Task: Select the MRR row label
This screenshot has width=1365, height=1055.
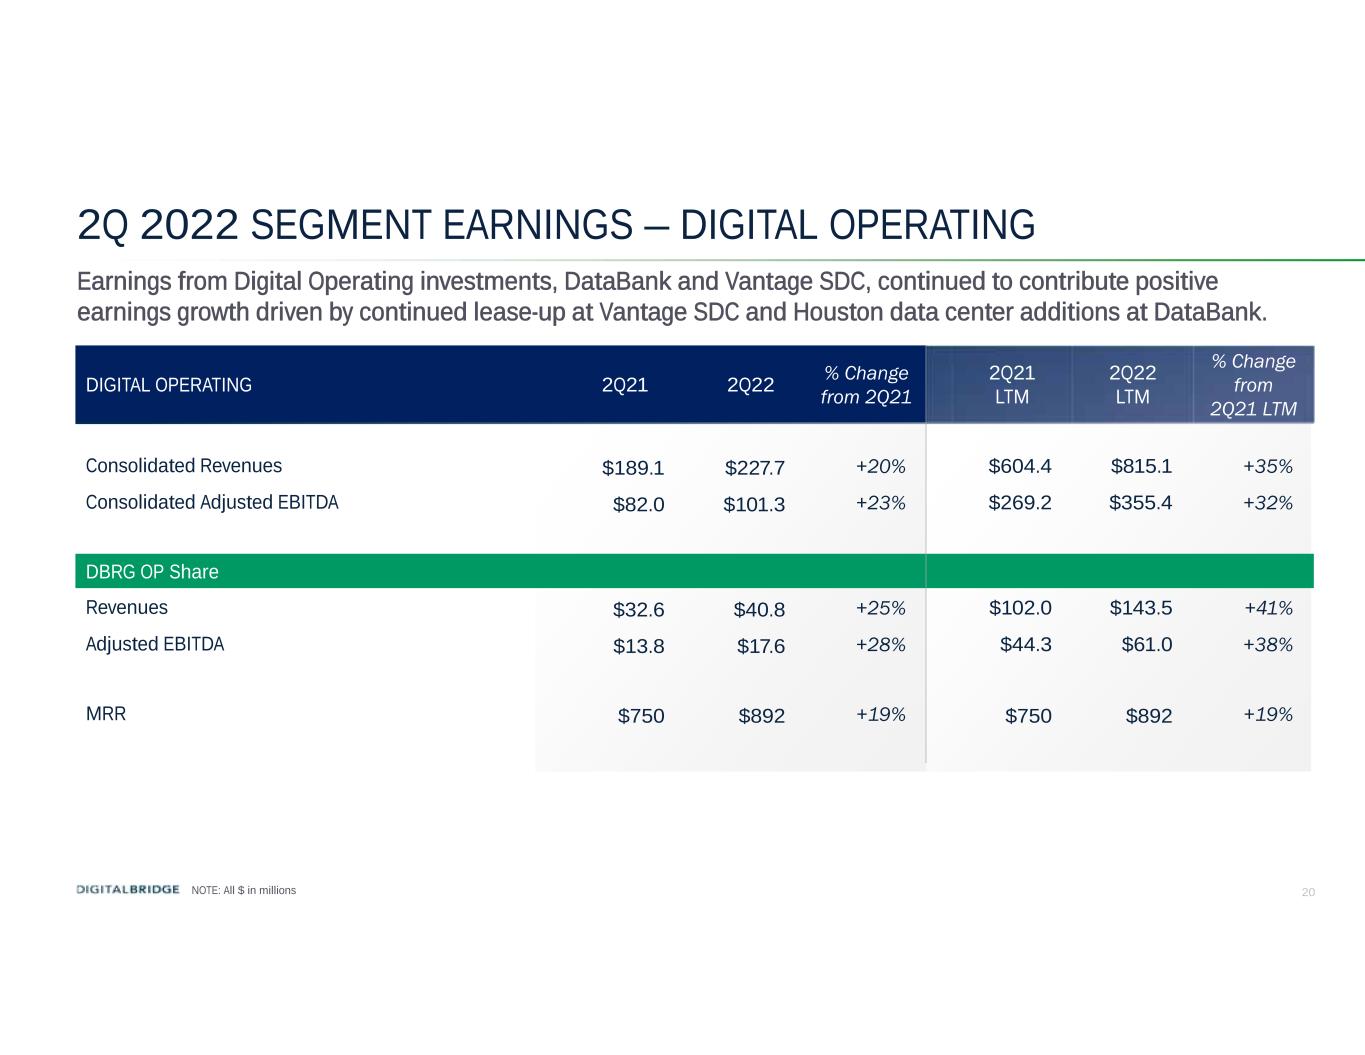Action: (x=106, y=714)
